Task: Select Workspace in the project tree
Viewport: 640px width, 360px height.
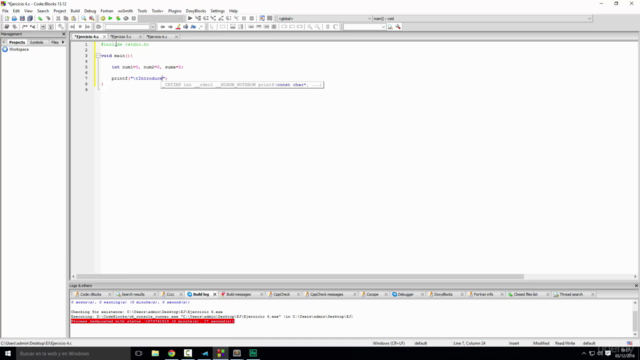Action: (19, 49)
